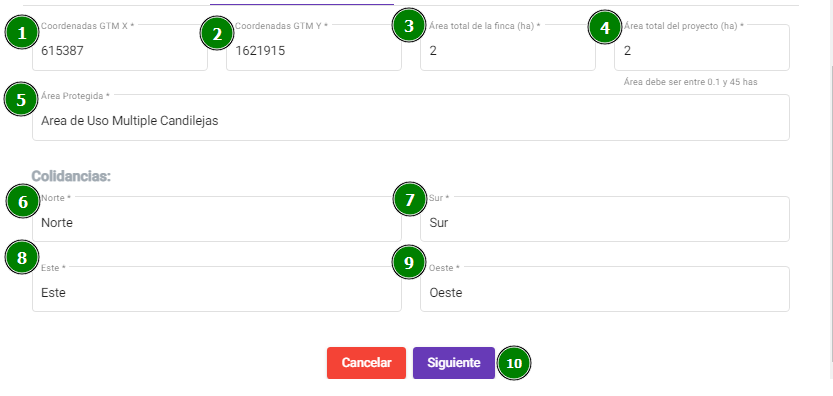Screen dimensions: 833x396
Task: Click the green number 6 marker
Action: click(23, 201)
